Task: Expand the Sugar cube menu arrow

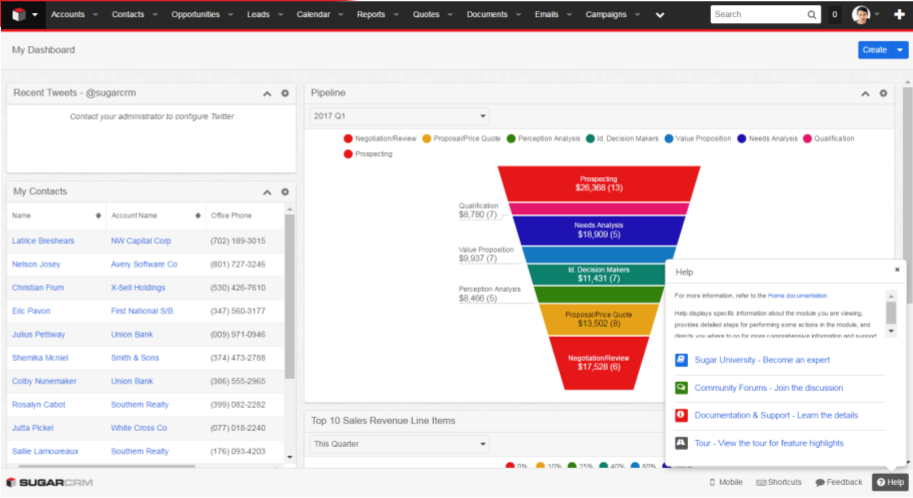Action: 34,15
